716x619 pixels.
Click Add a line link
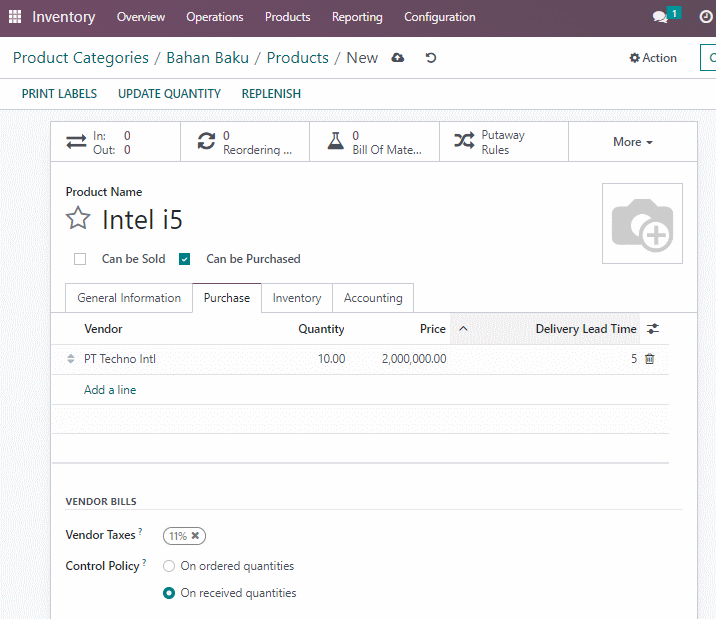tap(110, 390)
